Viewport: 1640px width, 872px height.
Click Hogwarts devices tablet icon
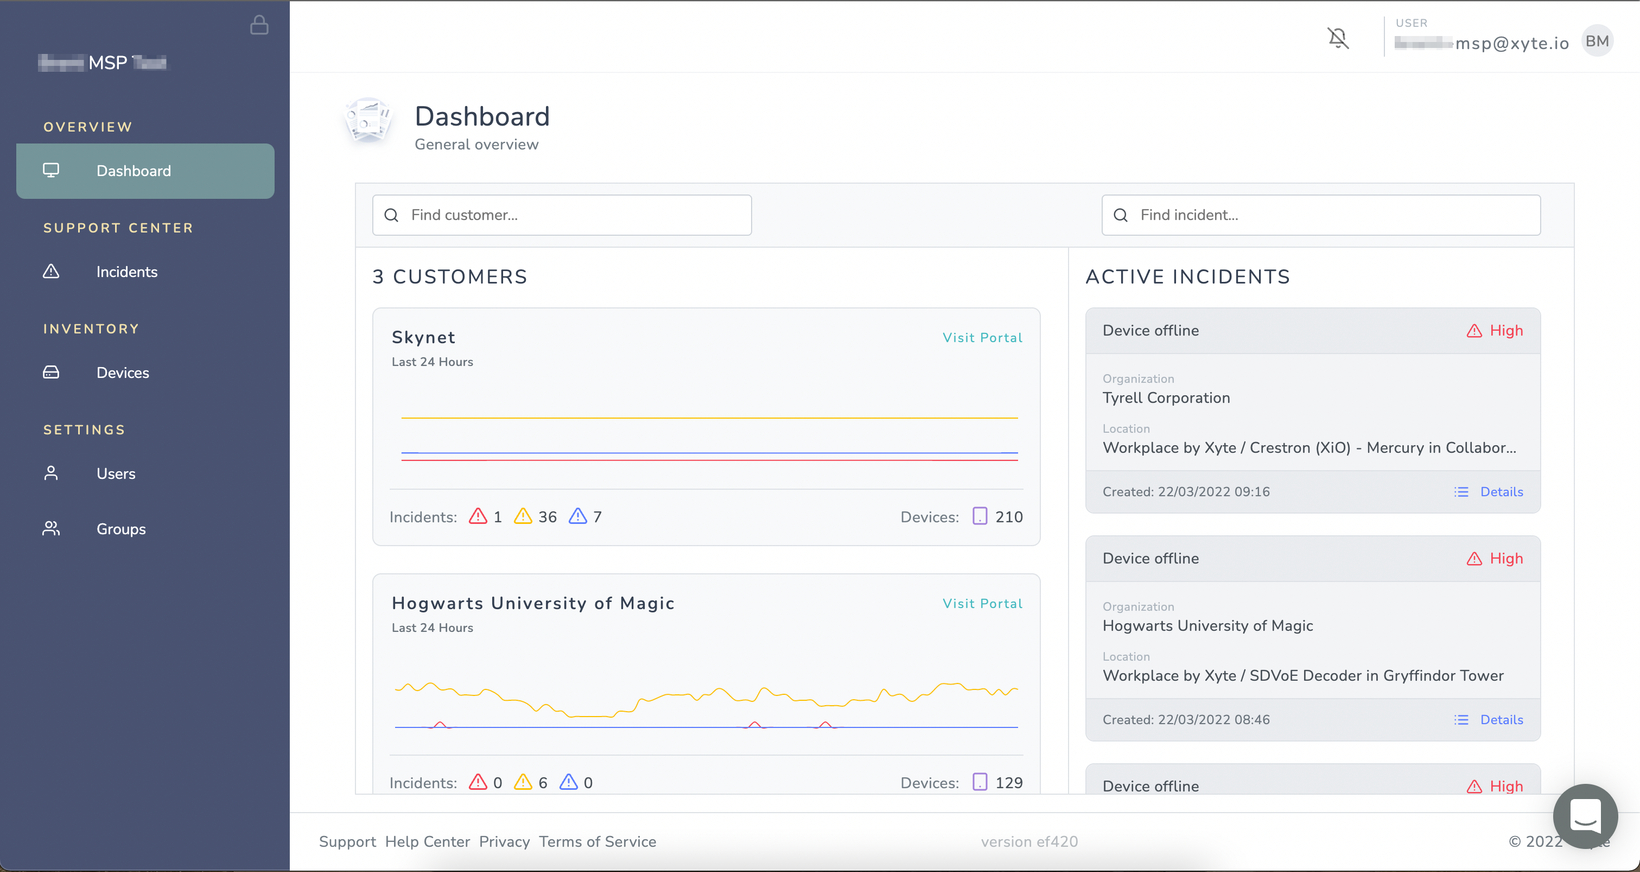[980, 782]
